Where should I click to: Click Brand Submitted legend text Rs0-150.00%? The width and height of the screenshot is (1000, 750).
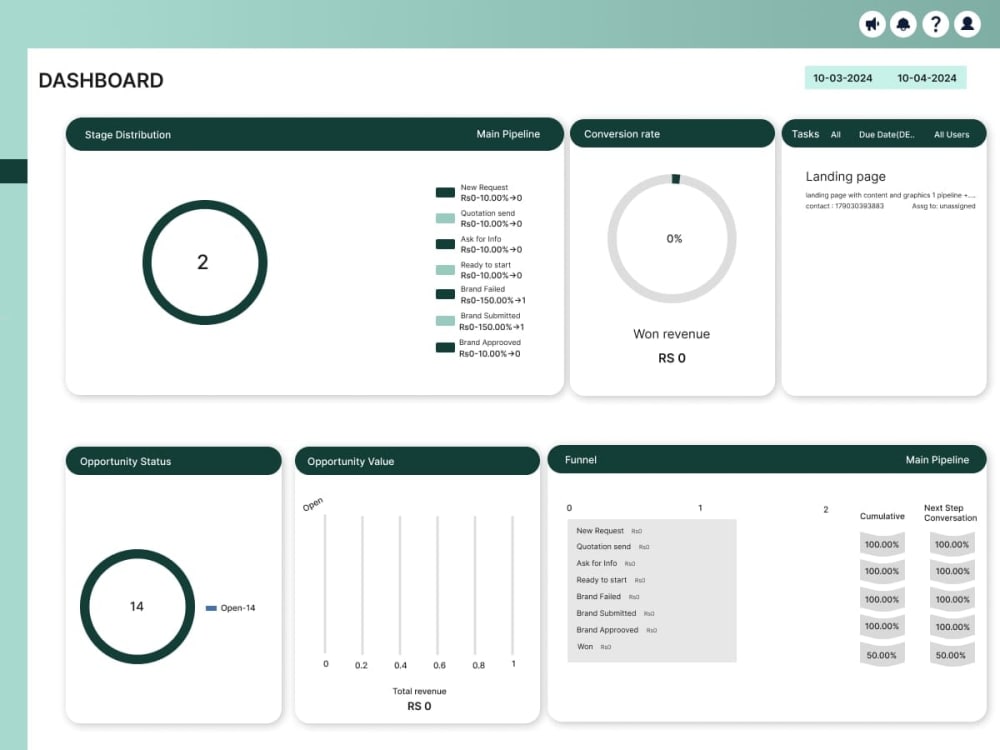click(x=492, y=327)
